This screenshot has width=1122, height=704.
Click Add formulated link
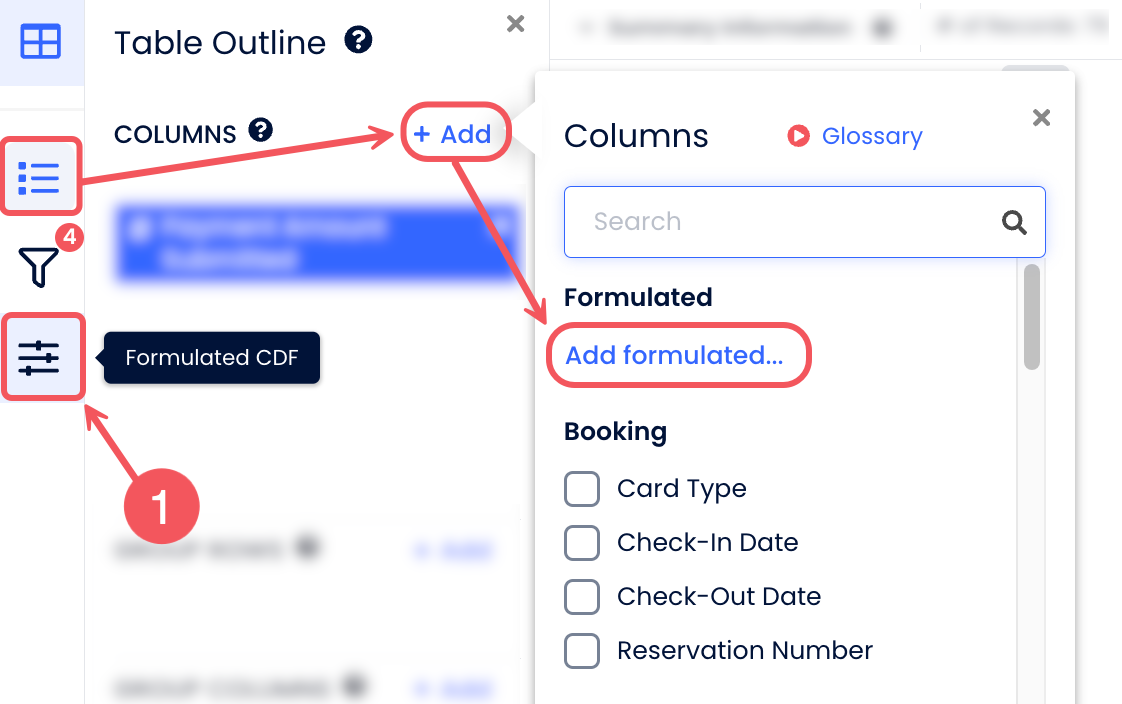point(674,355)
